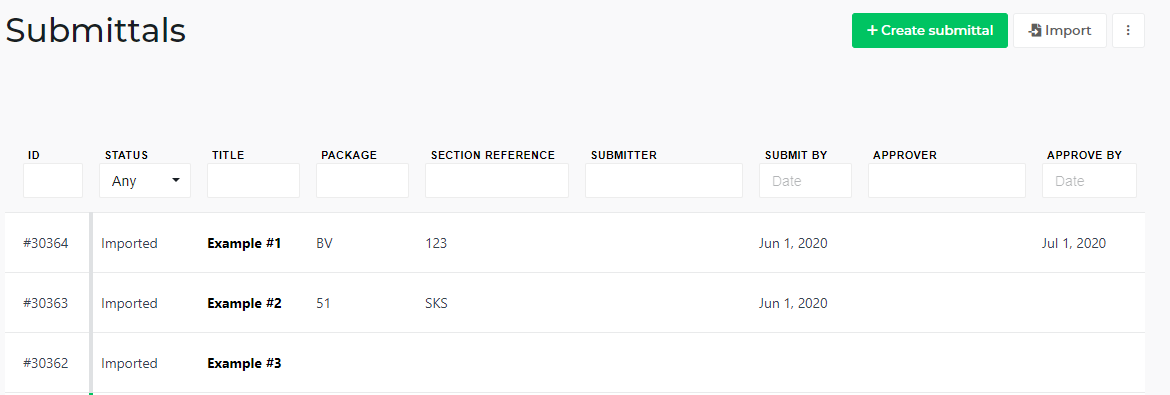
Task: Click the Create submittal button
Action: (x=930, y=31)
